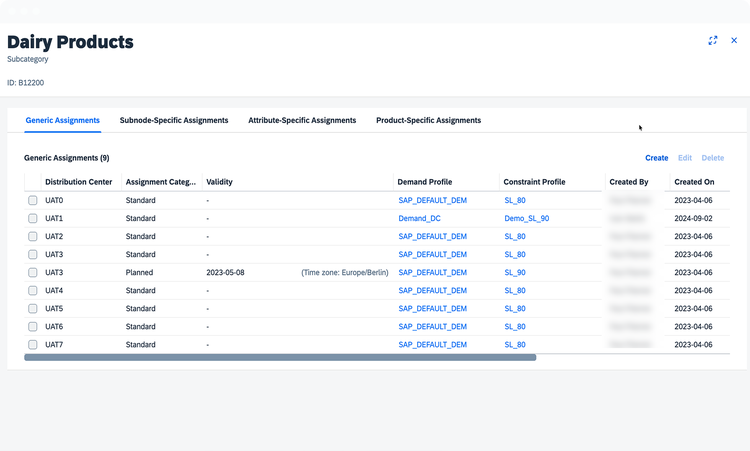The image size is (750, 451).
Task: Open SL_80 link in UAT4 row
Action: [515, 290]
